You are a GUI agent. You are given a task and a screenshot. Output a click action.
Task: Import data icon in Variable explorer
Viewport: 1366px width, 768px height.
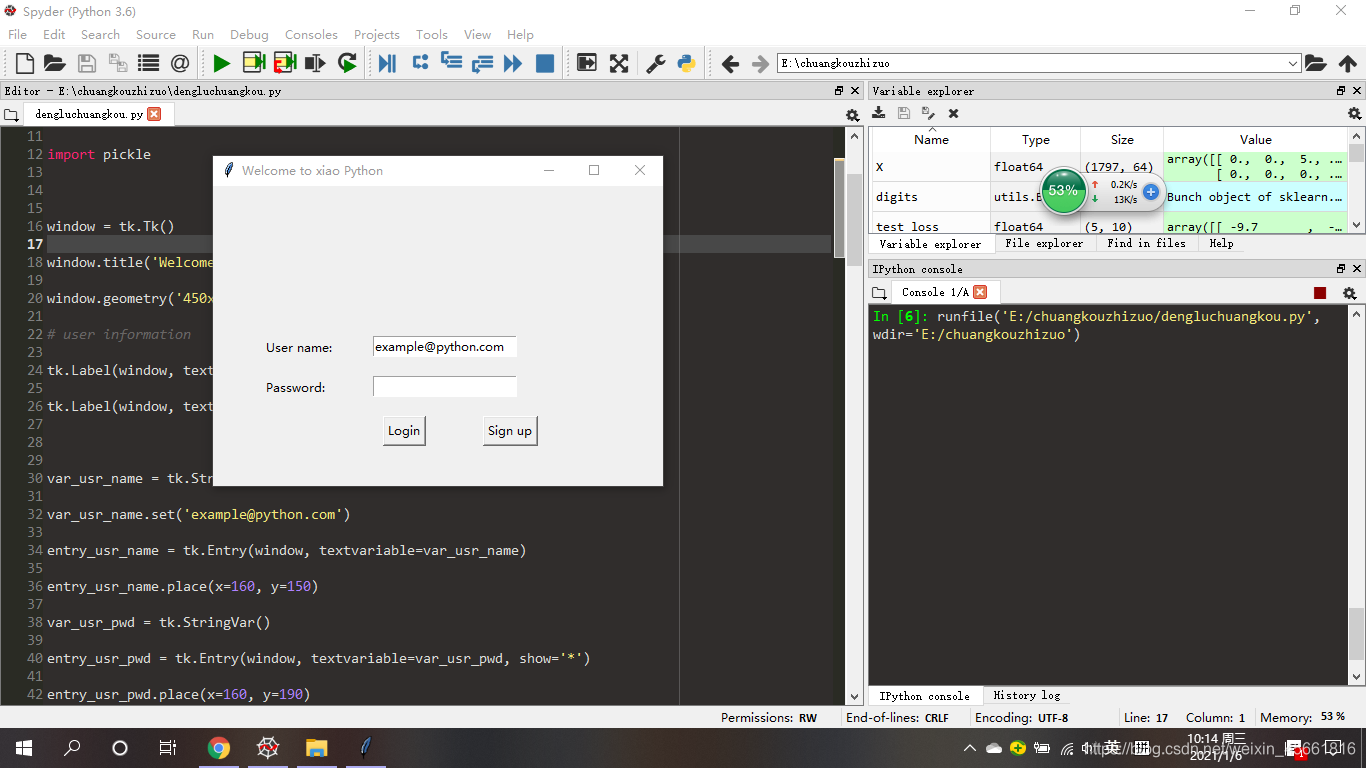[x=879, y=114]
